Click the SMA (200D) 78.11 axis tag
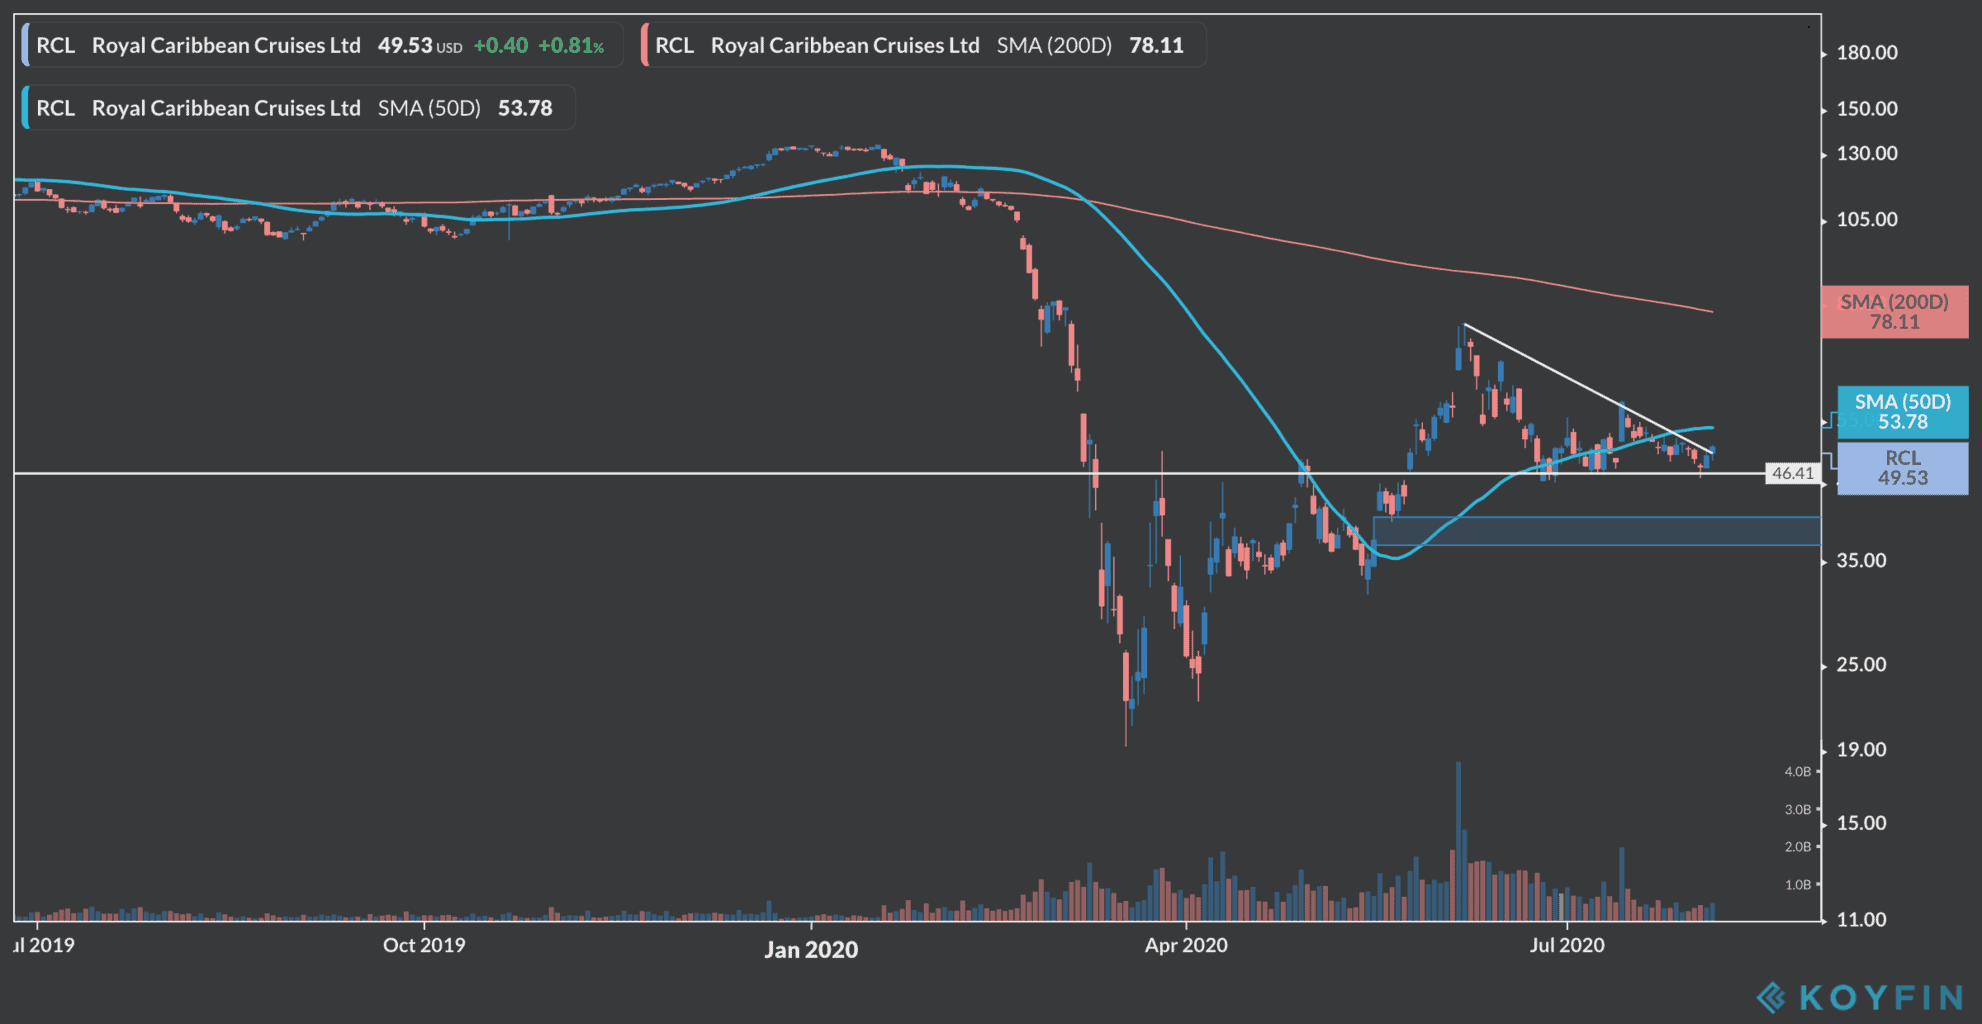The height and width of the screenshot is (1024, 1982). click(1894, 312)
